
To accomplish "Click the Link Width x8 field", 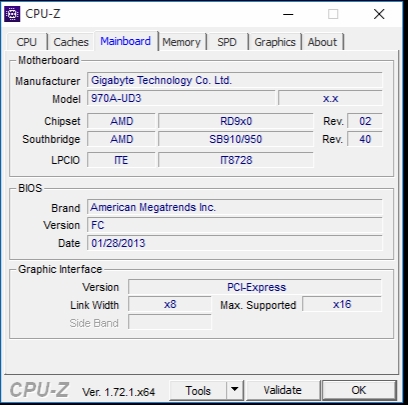I will coord(170,305).
